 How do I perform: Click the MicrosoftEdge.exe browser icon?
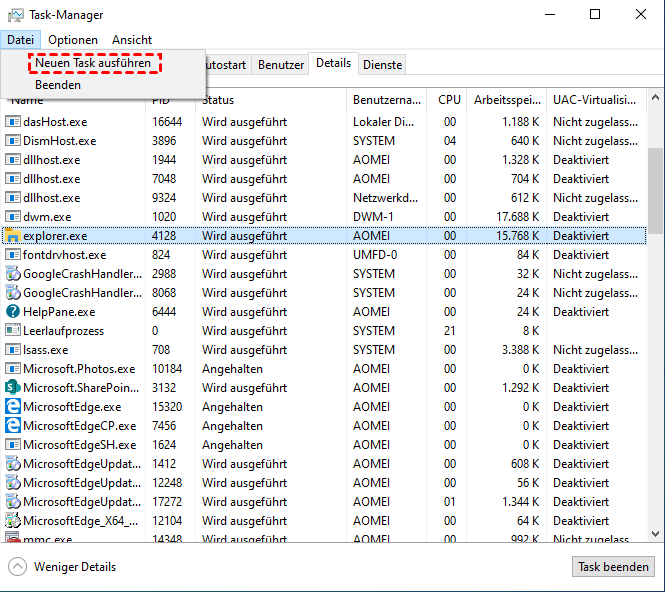point(13,407)
